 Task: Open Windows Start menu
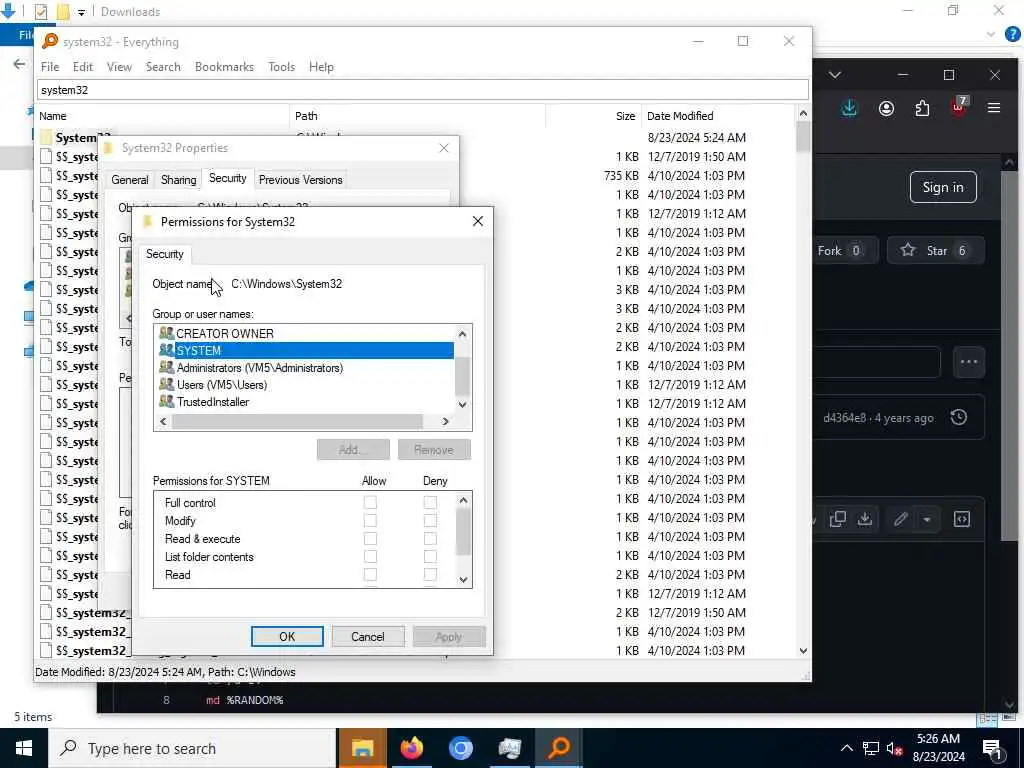click(x=24, y=748)
